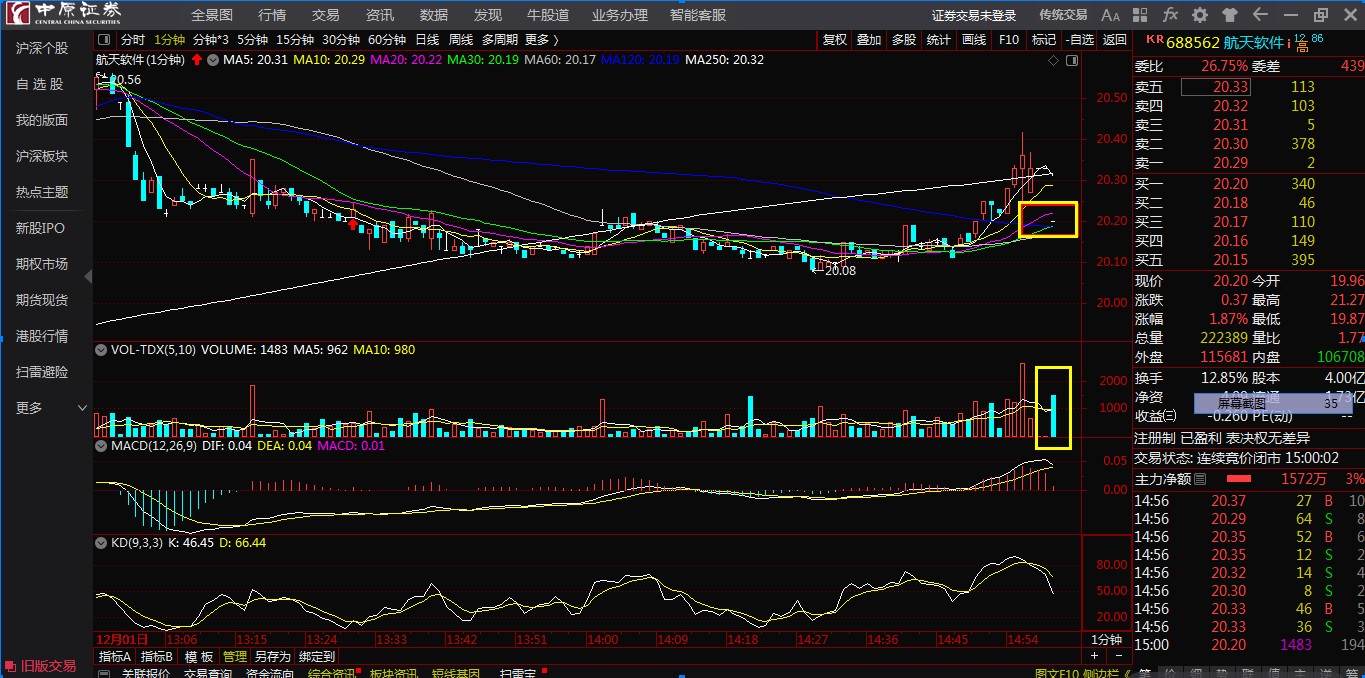Viewport: 1365px width, 678px height.
Task: Click the 屏幕截图 overlay label
Action: (x=1240, y=403)
